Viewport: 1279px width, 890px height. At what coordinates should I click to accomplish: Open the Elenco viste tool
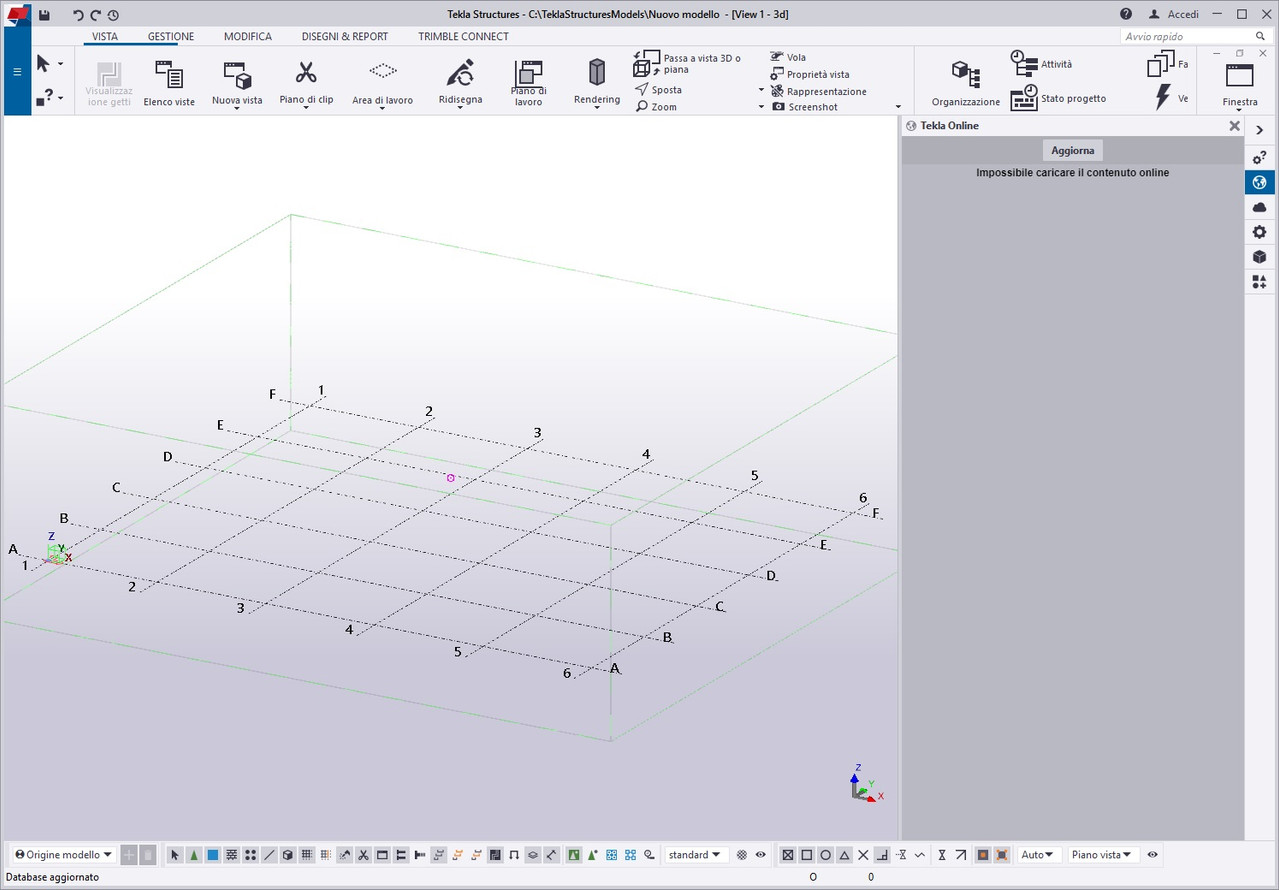(x=169, y=82)
